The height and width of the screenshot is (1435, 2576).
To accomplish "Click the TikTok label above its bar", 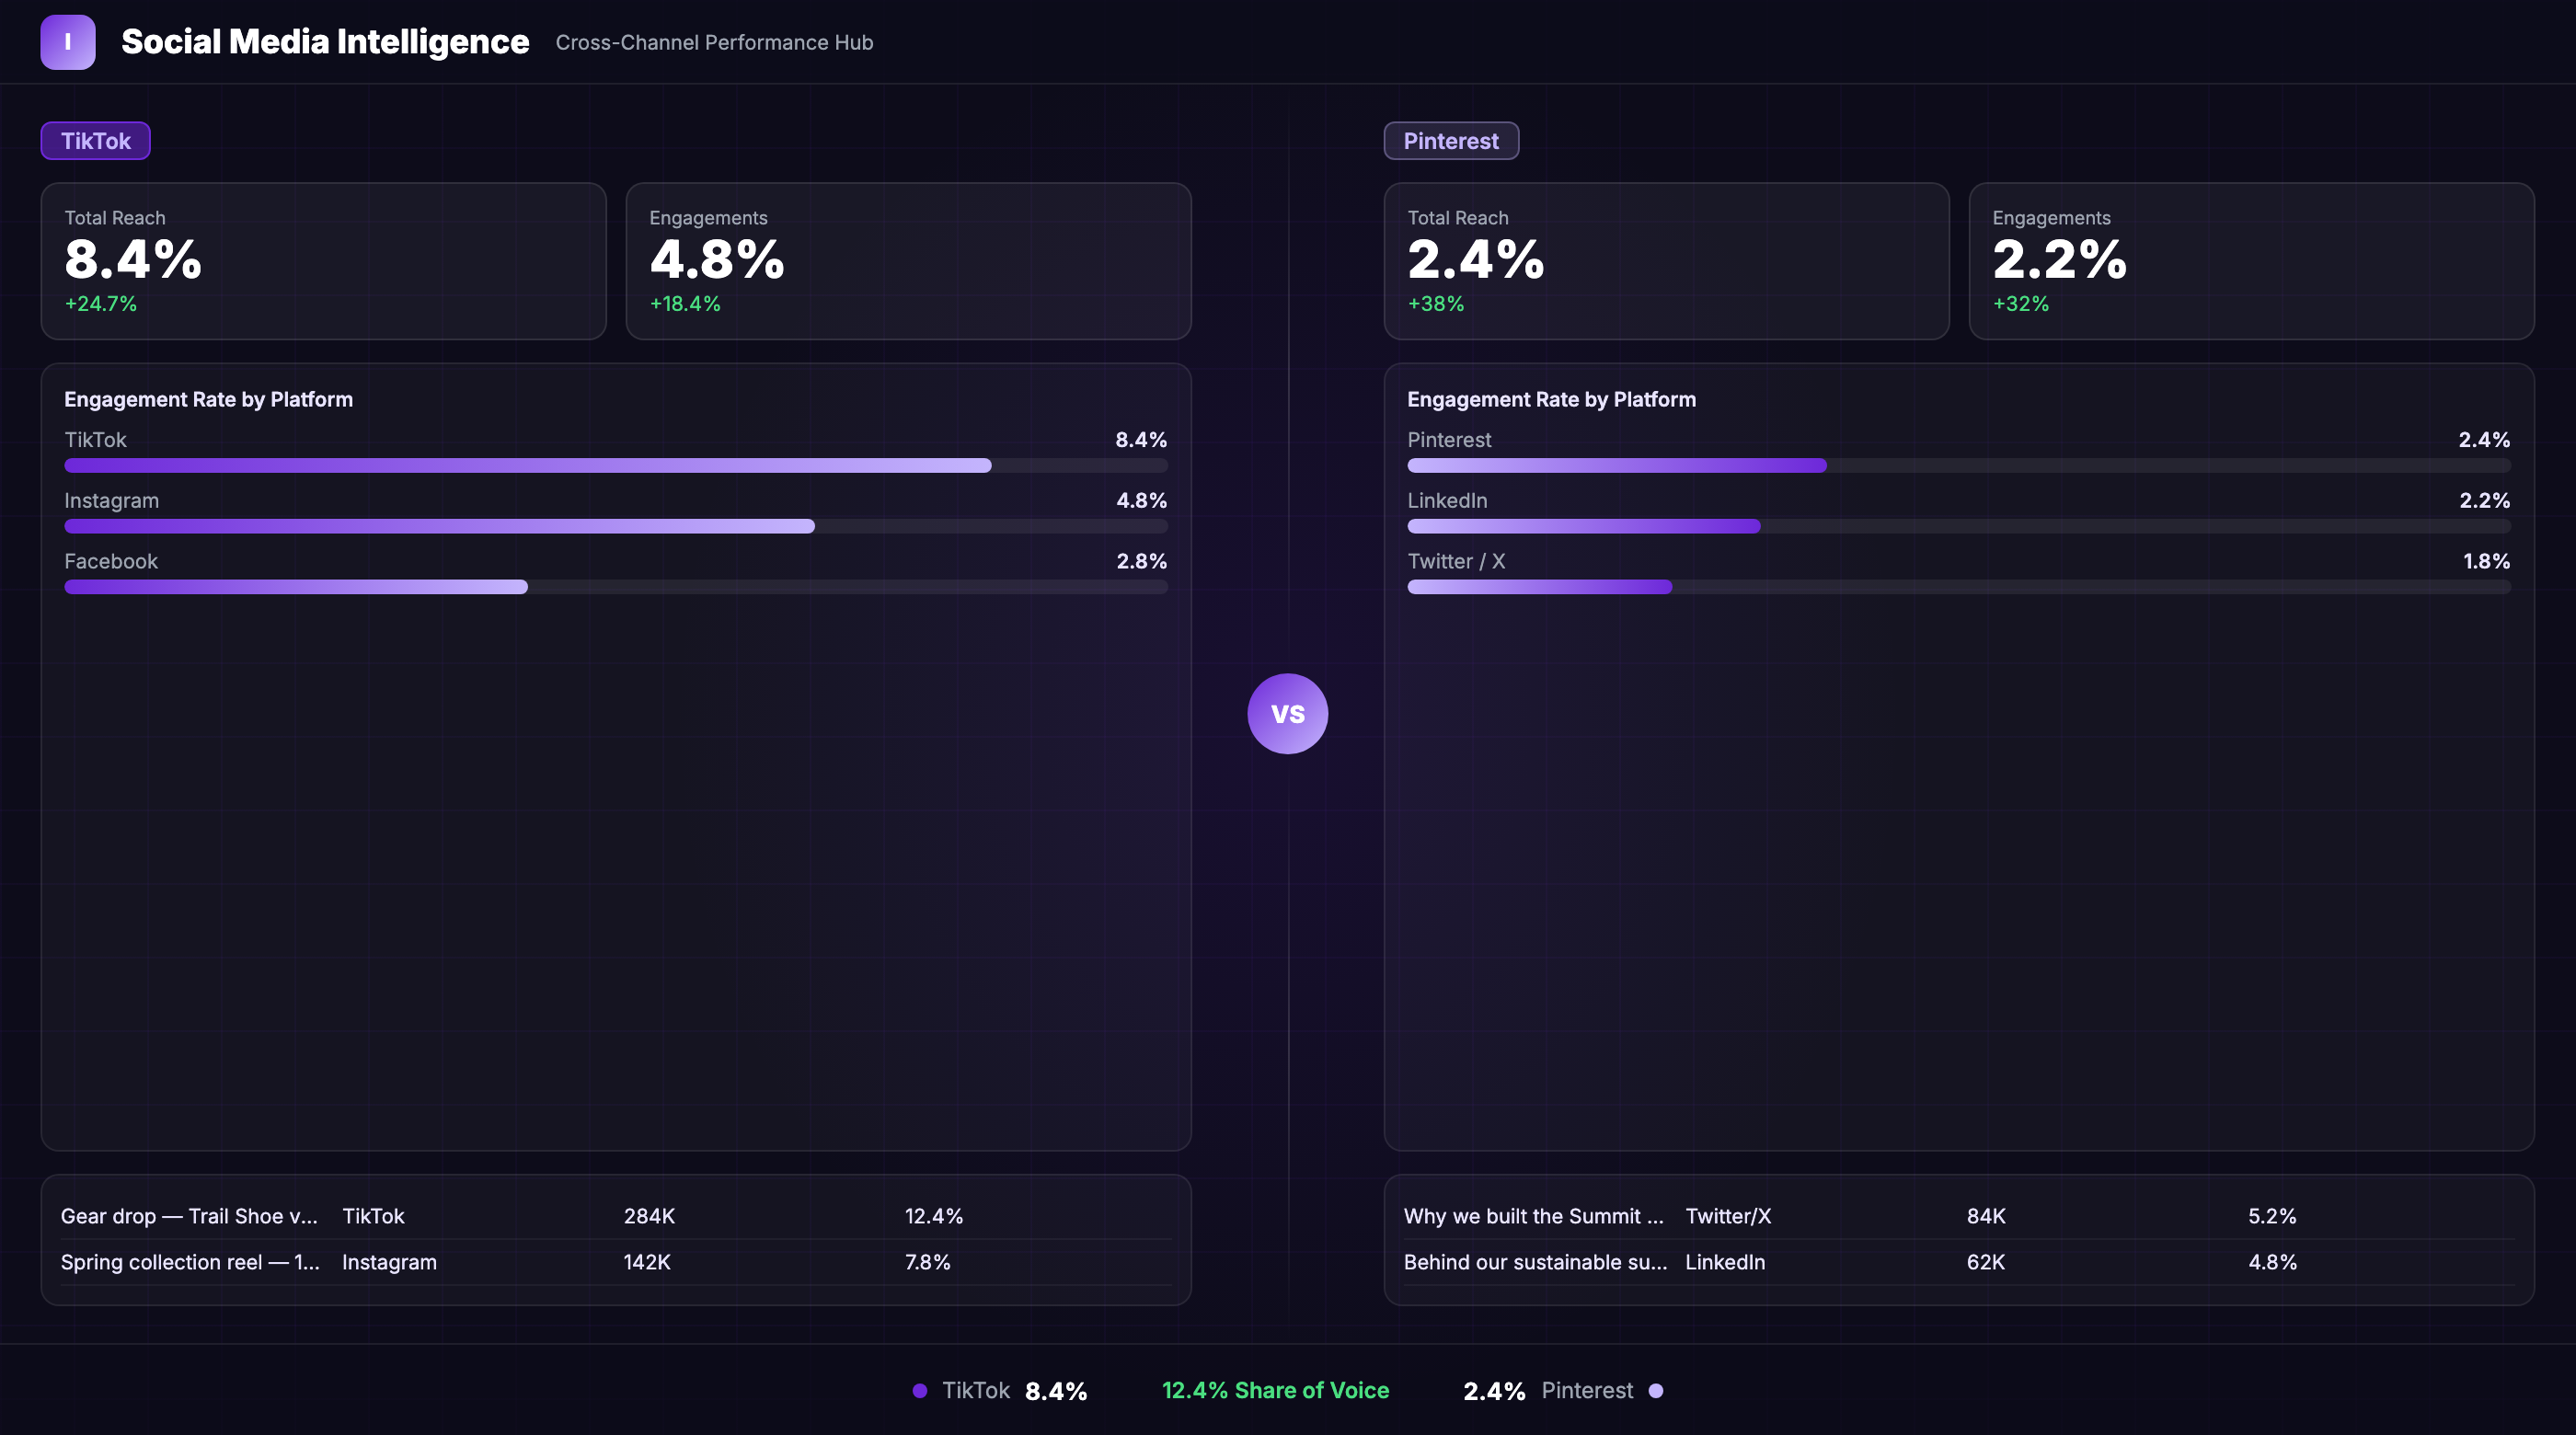I will click(x=96, y=440).
